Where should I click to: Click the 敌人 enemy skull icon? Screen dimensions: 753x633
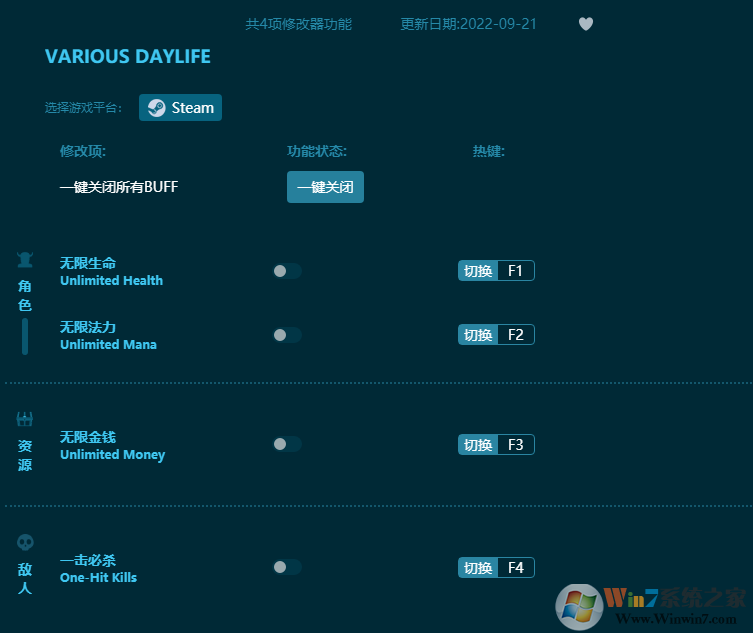coord(25,543)
